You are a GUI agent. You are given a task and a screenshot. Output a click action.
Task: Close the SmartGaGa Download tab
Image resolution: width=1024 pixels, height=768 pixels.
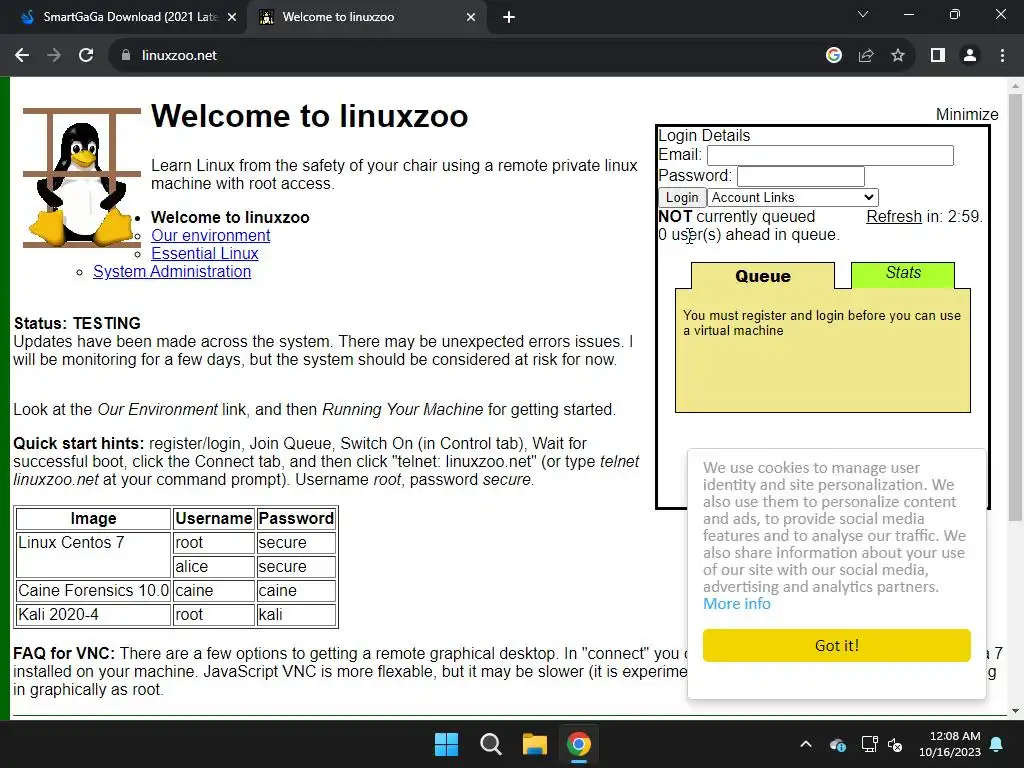point(232,18)
